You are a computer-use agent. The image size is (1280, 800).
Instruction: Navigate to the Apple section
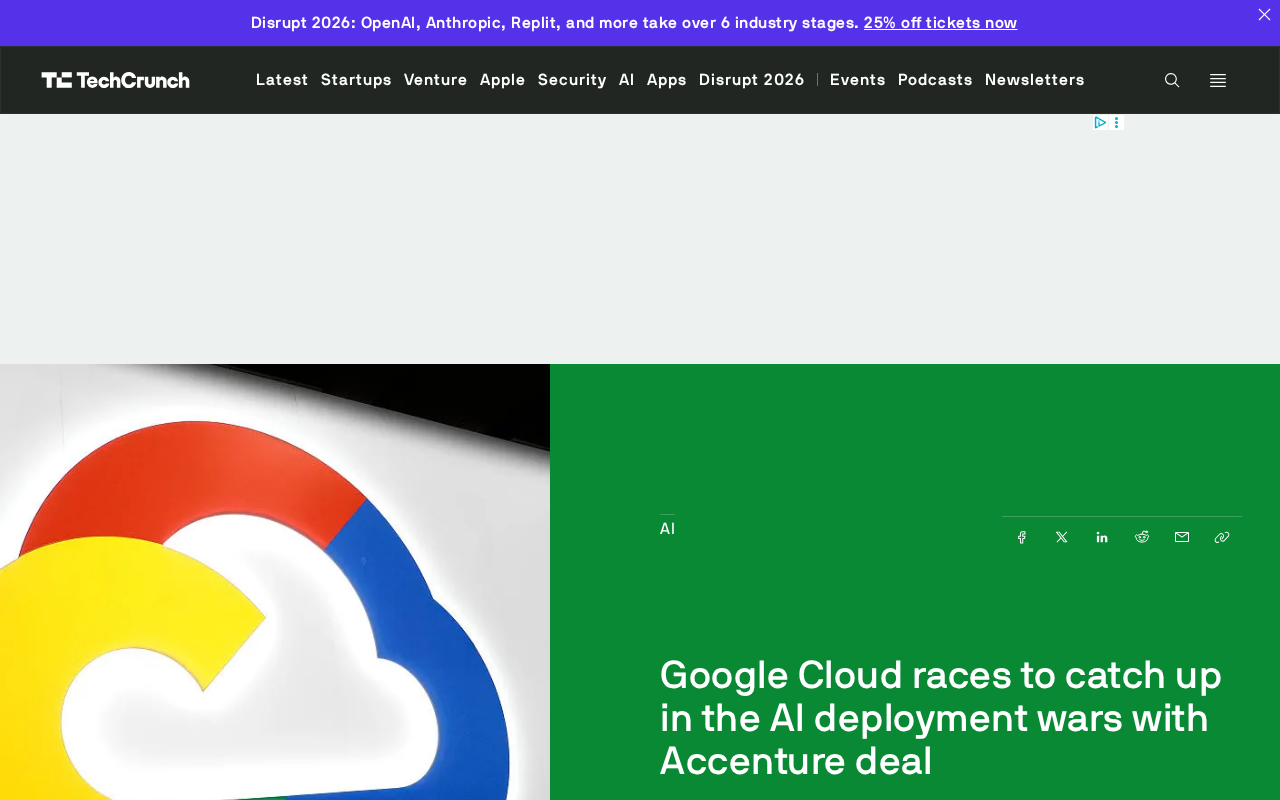coord(503,80)
